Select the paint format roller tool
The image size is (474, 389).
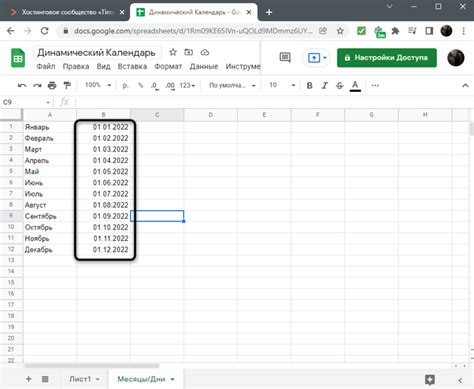(67, 86)
